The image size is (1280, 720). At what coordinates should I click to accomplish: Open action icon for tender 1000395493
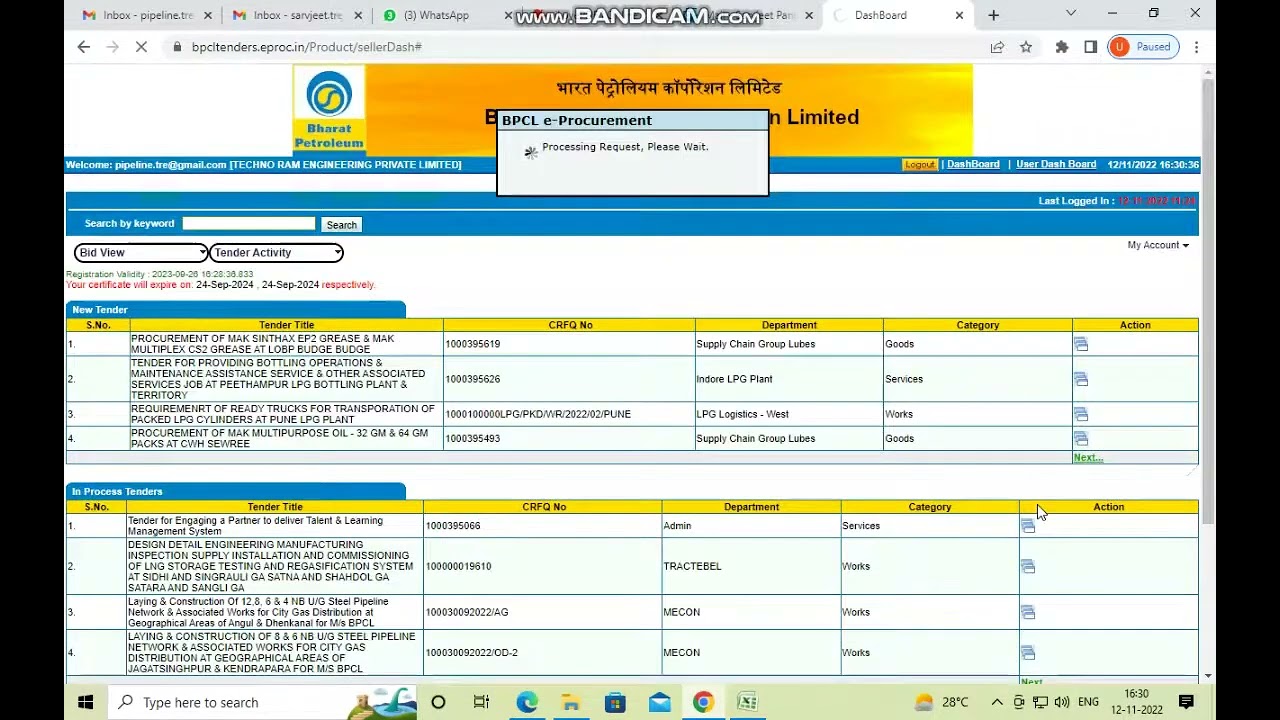point(1080,438)
